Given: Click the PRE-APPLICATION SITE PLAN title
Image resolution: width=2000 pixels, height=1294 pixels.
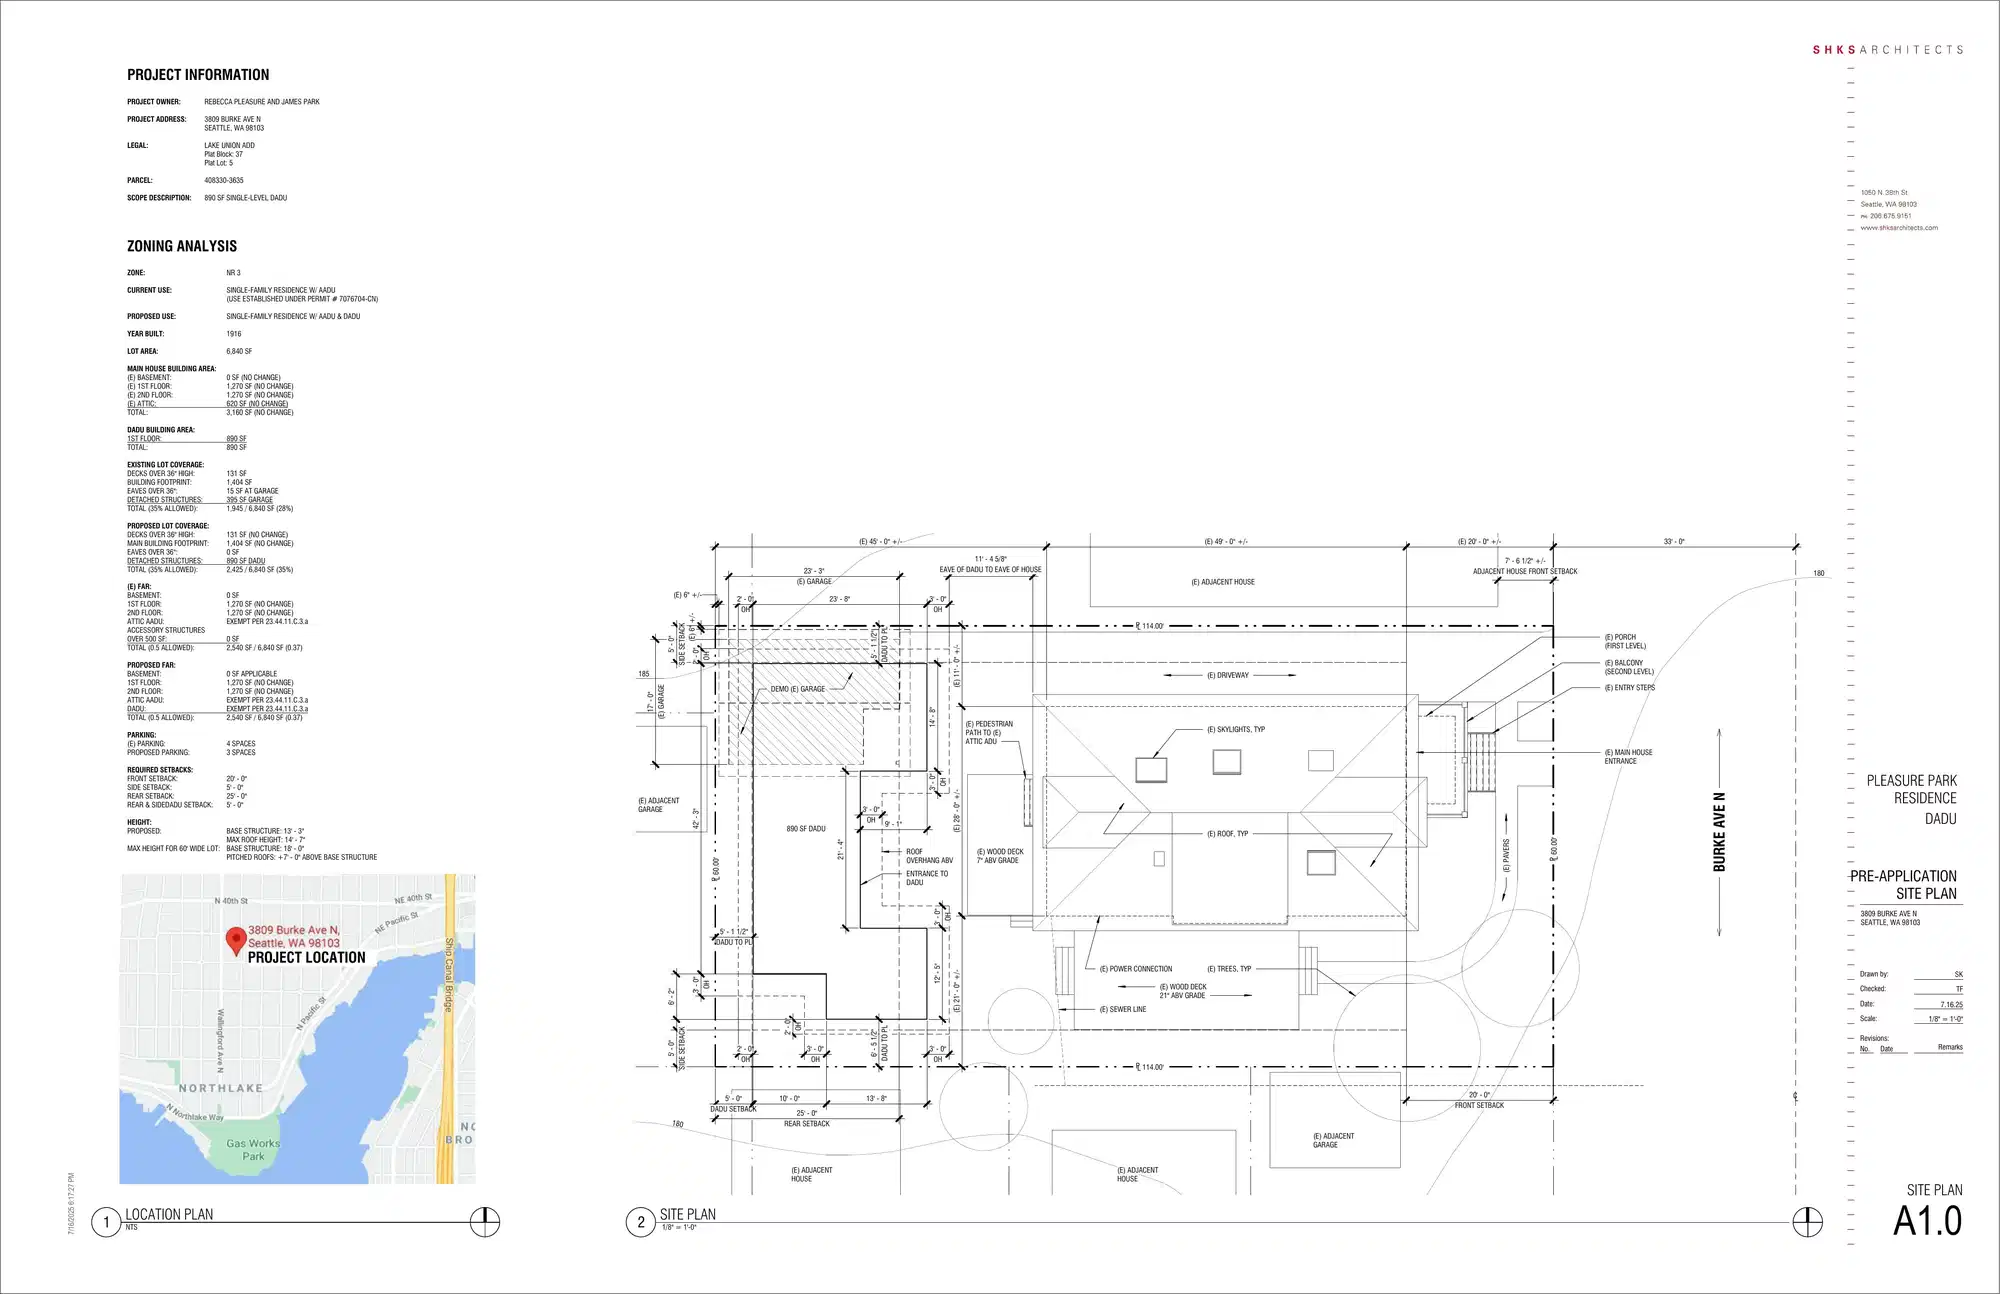Looking at the screenshot, I should click(1904, 885).
